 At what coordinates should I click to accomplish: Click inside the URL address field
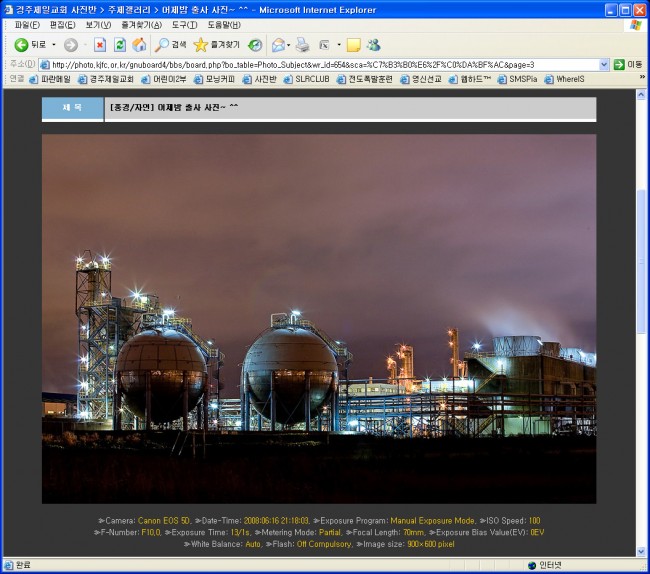320,64
